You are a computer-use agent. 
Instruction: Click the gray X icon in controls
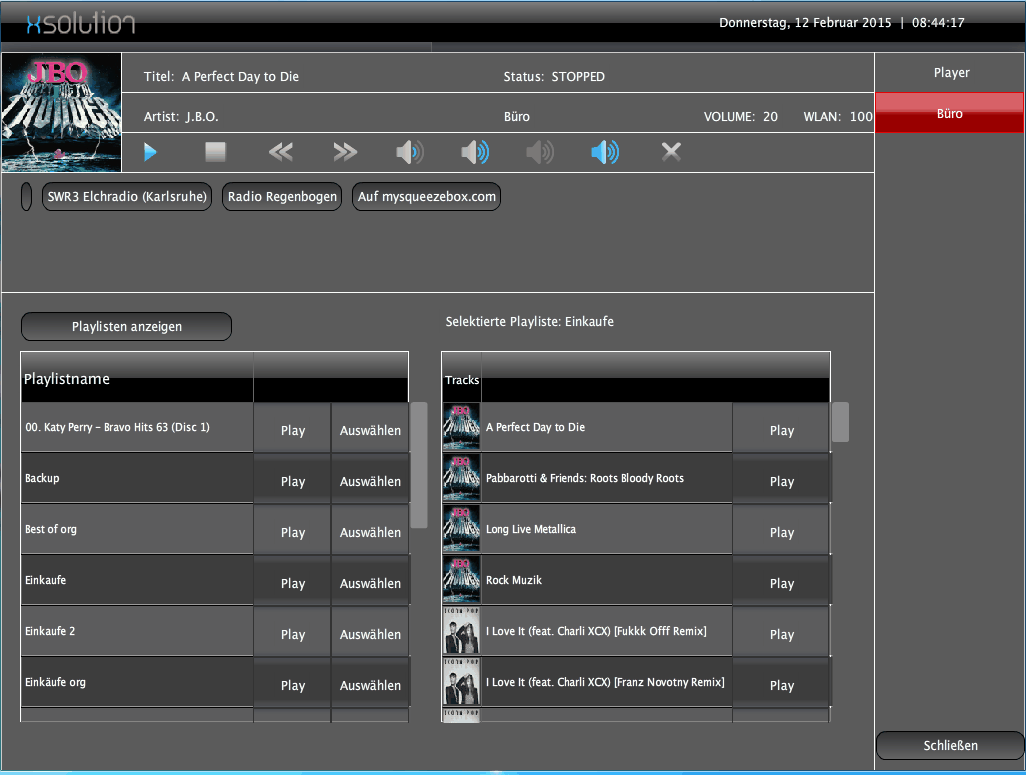(x=671, y=152)
